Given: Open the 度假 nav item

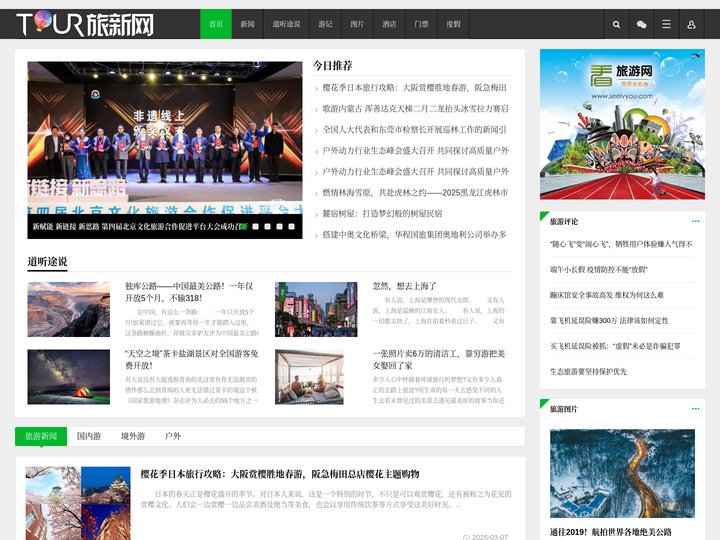Looking at the screenshot, I should (x=454, y=24).
